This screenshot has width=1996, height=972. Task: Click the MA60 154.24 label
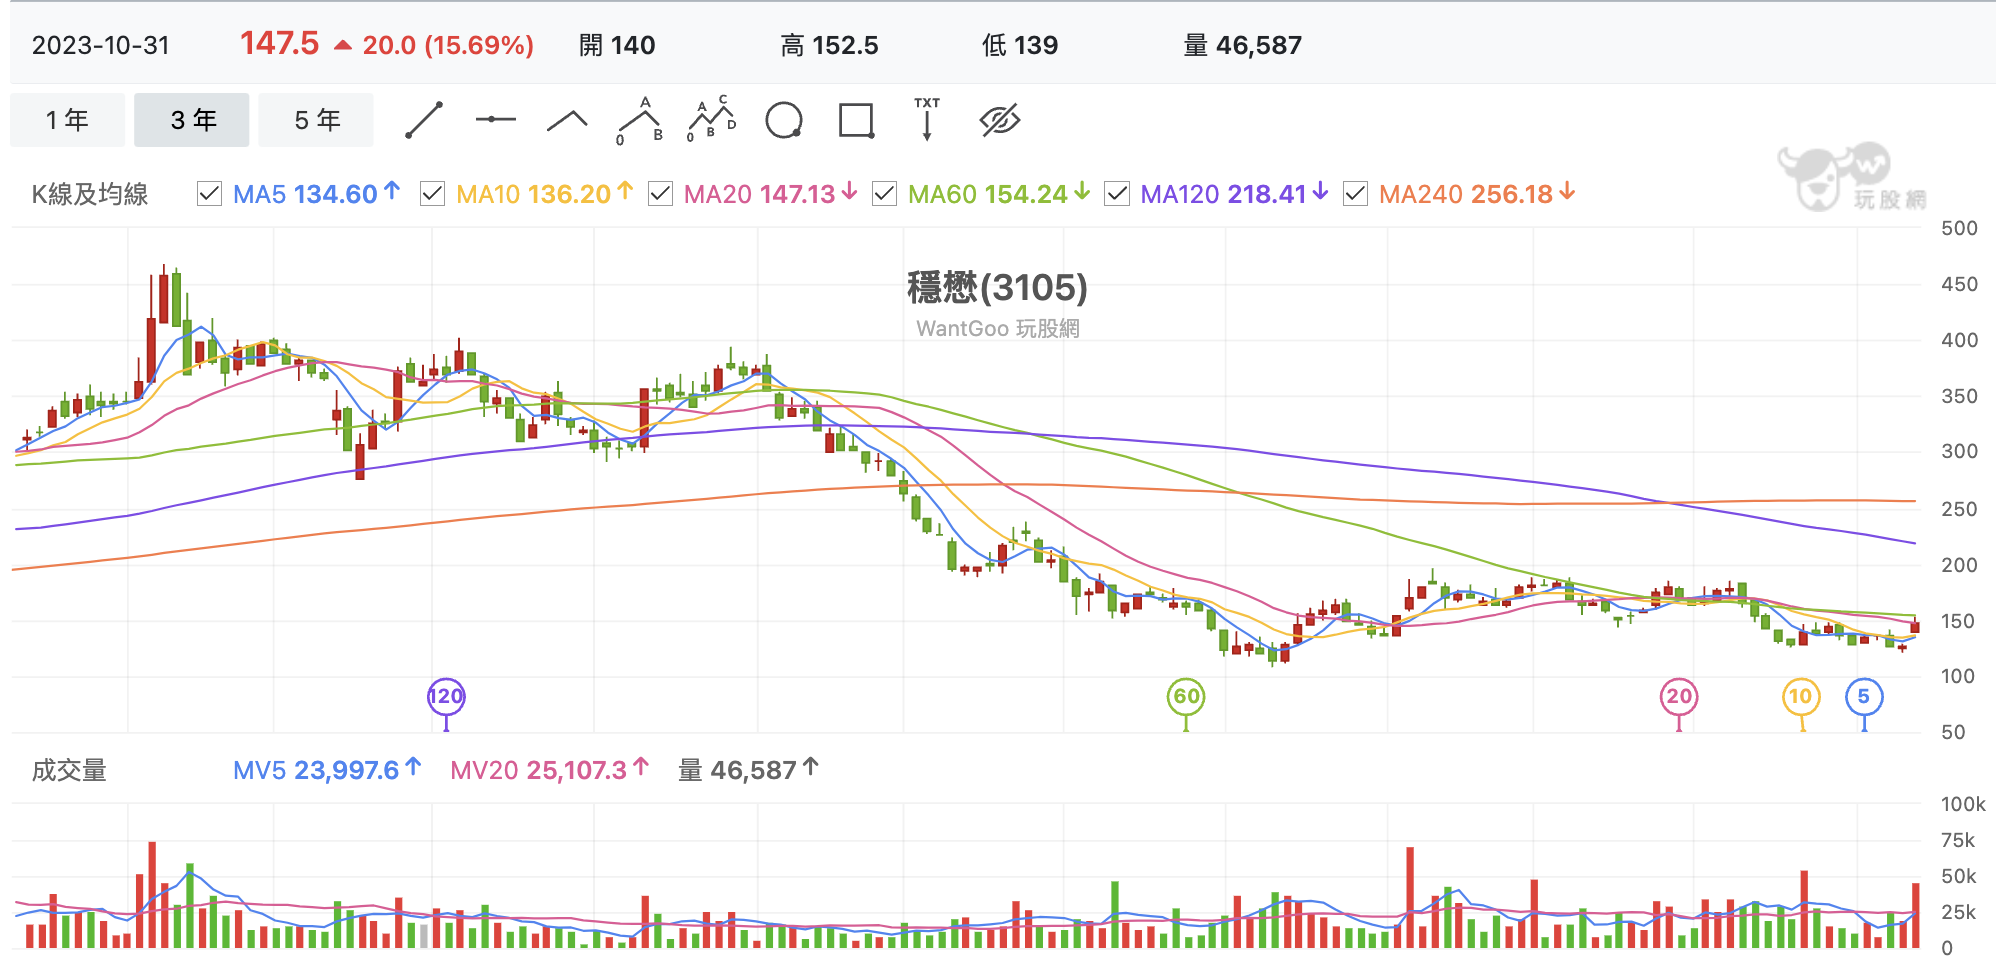[998, 194]
